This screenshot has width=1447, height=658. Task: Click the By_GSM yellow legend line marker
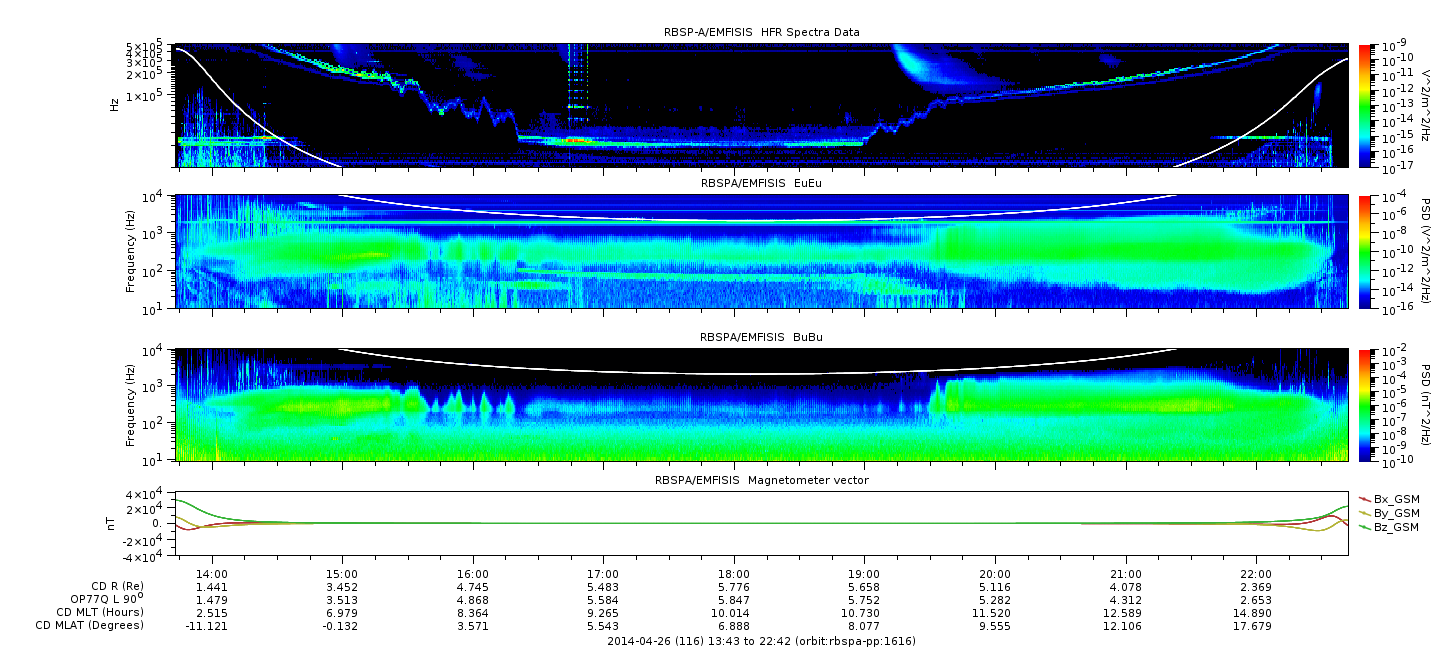[1364, 512]
